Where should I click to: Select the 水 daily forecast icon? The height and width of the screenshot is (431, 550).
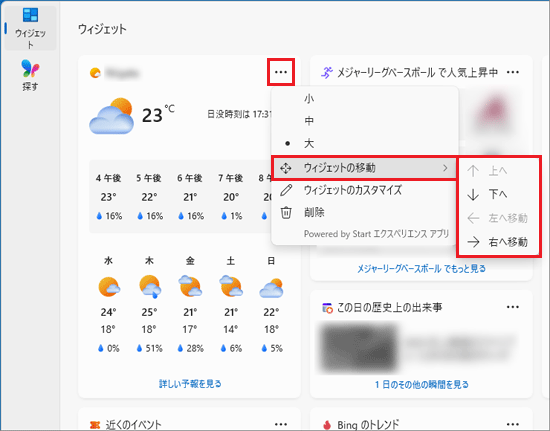tap(109, 287)
